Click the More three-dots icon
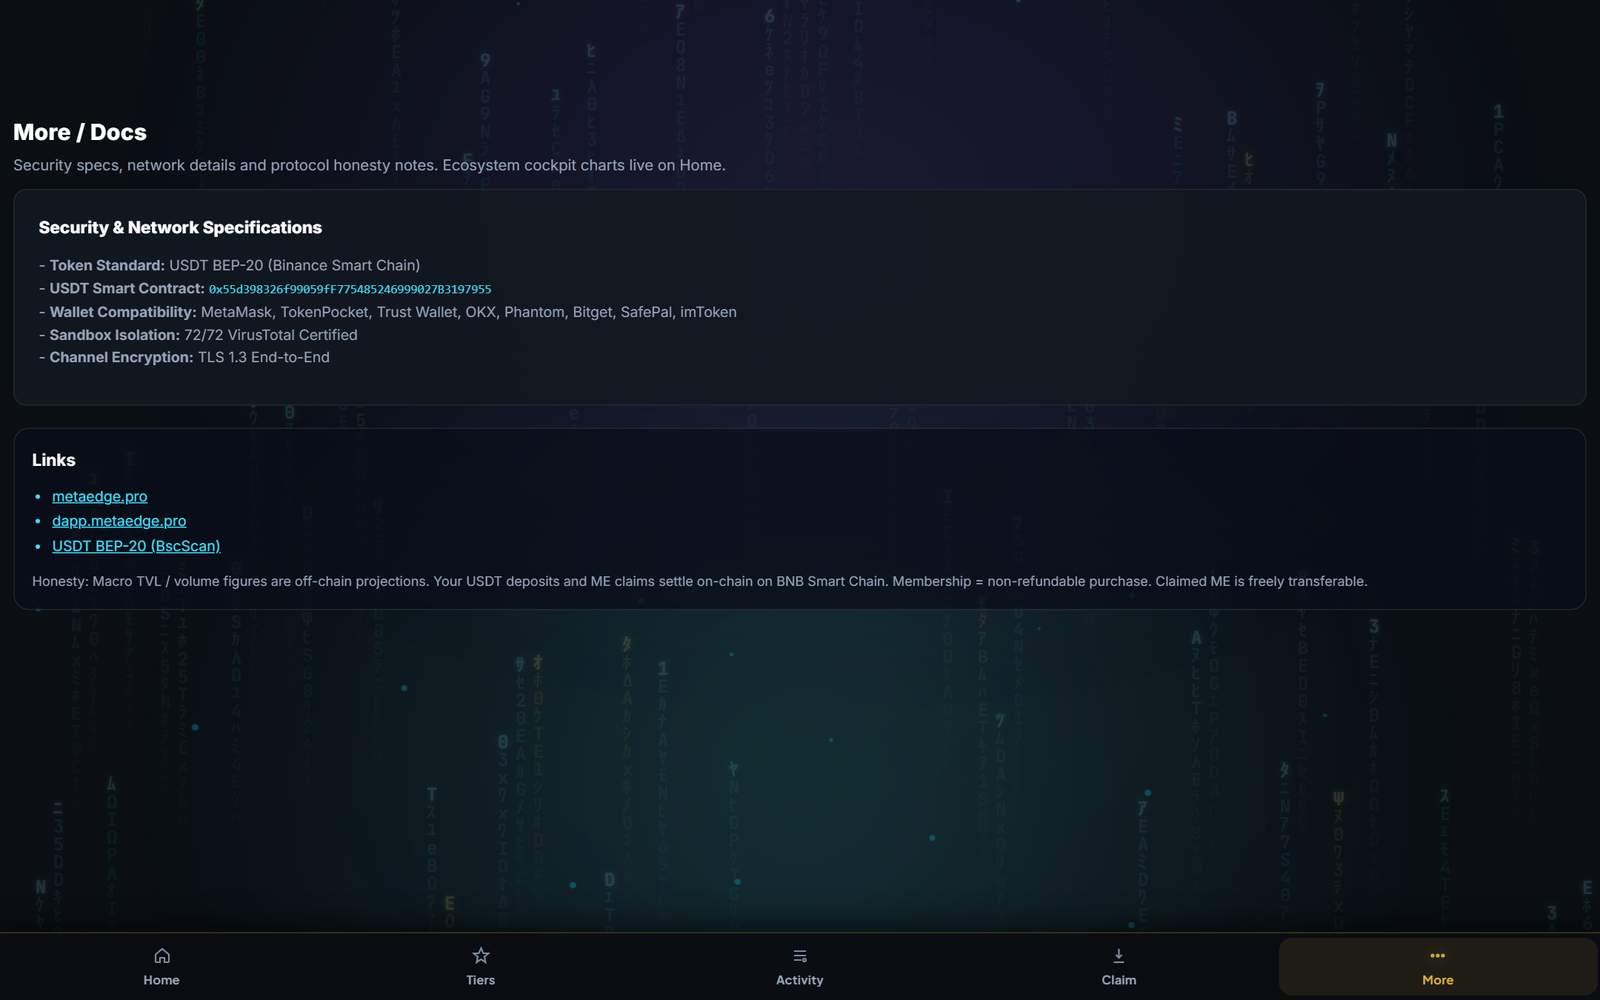Image resolution: width=1600 pixels, height=1000 pixels. [x=1437, y=956]
